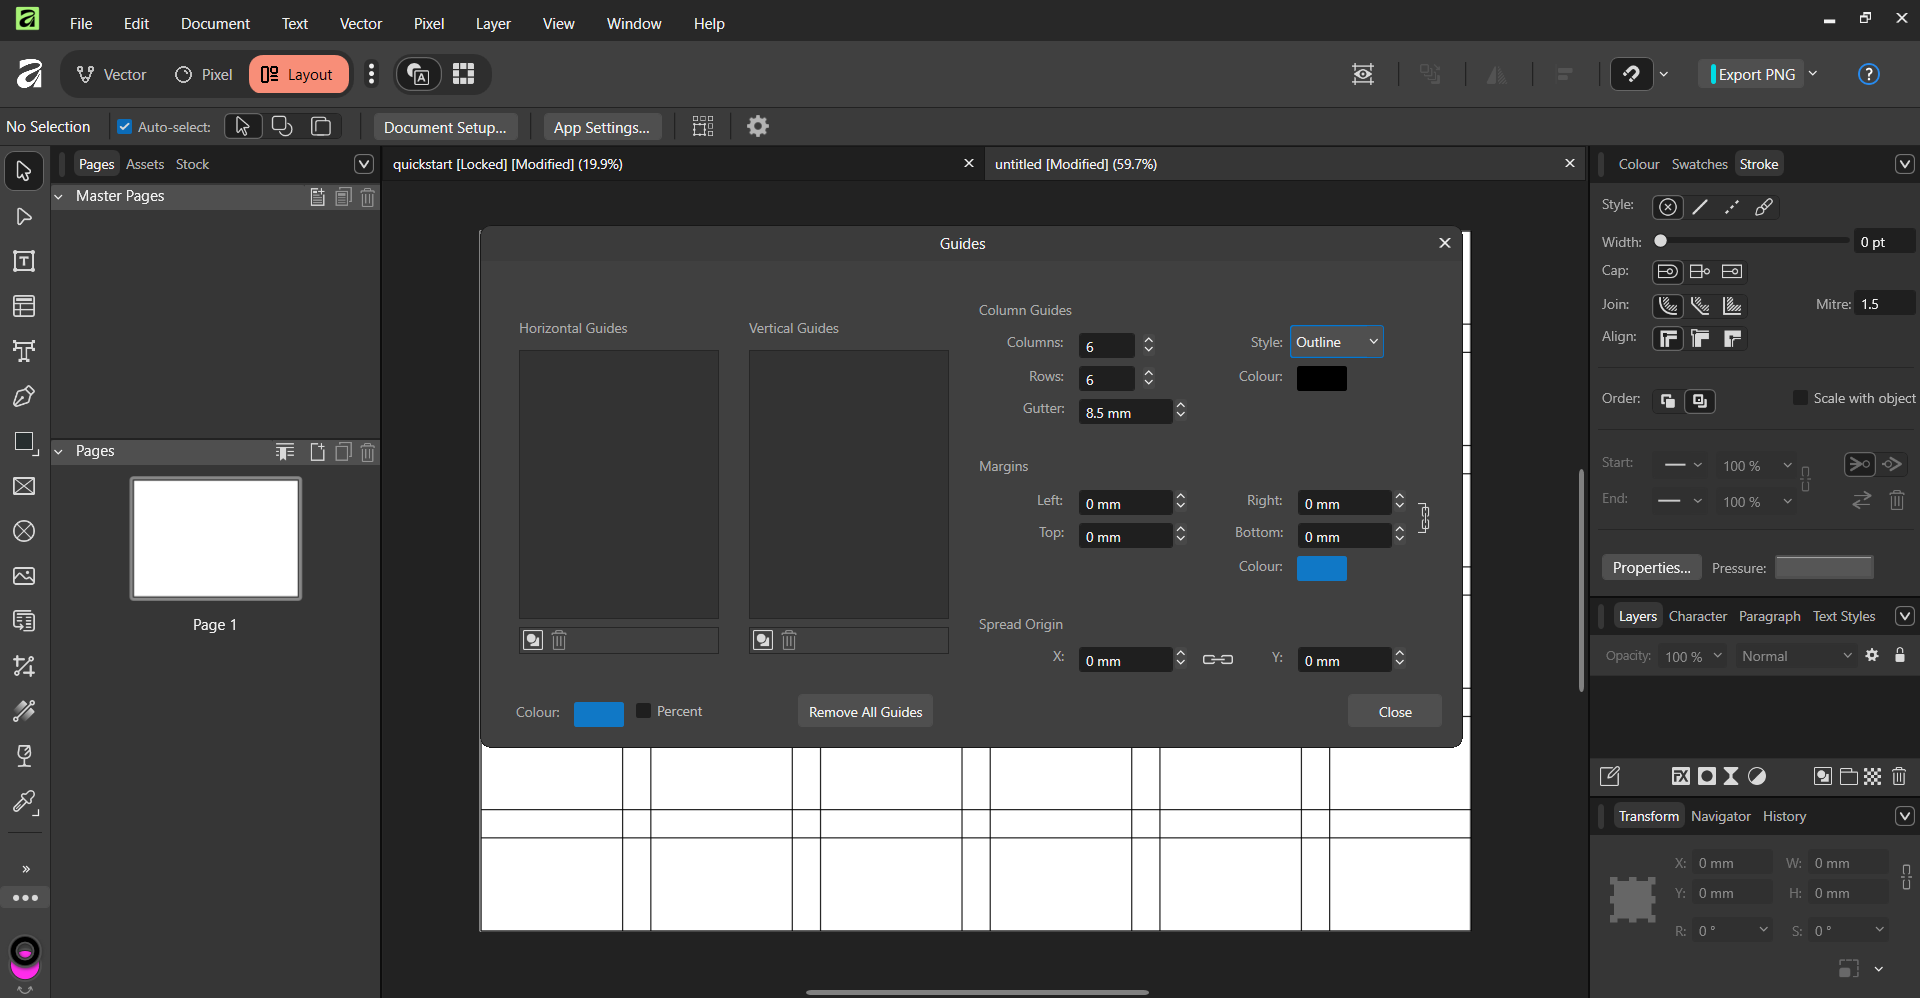The image size is (1920, 998).
Task: Click the blue margins colour swatch
Action: click(1321, 568)
